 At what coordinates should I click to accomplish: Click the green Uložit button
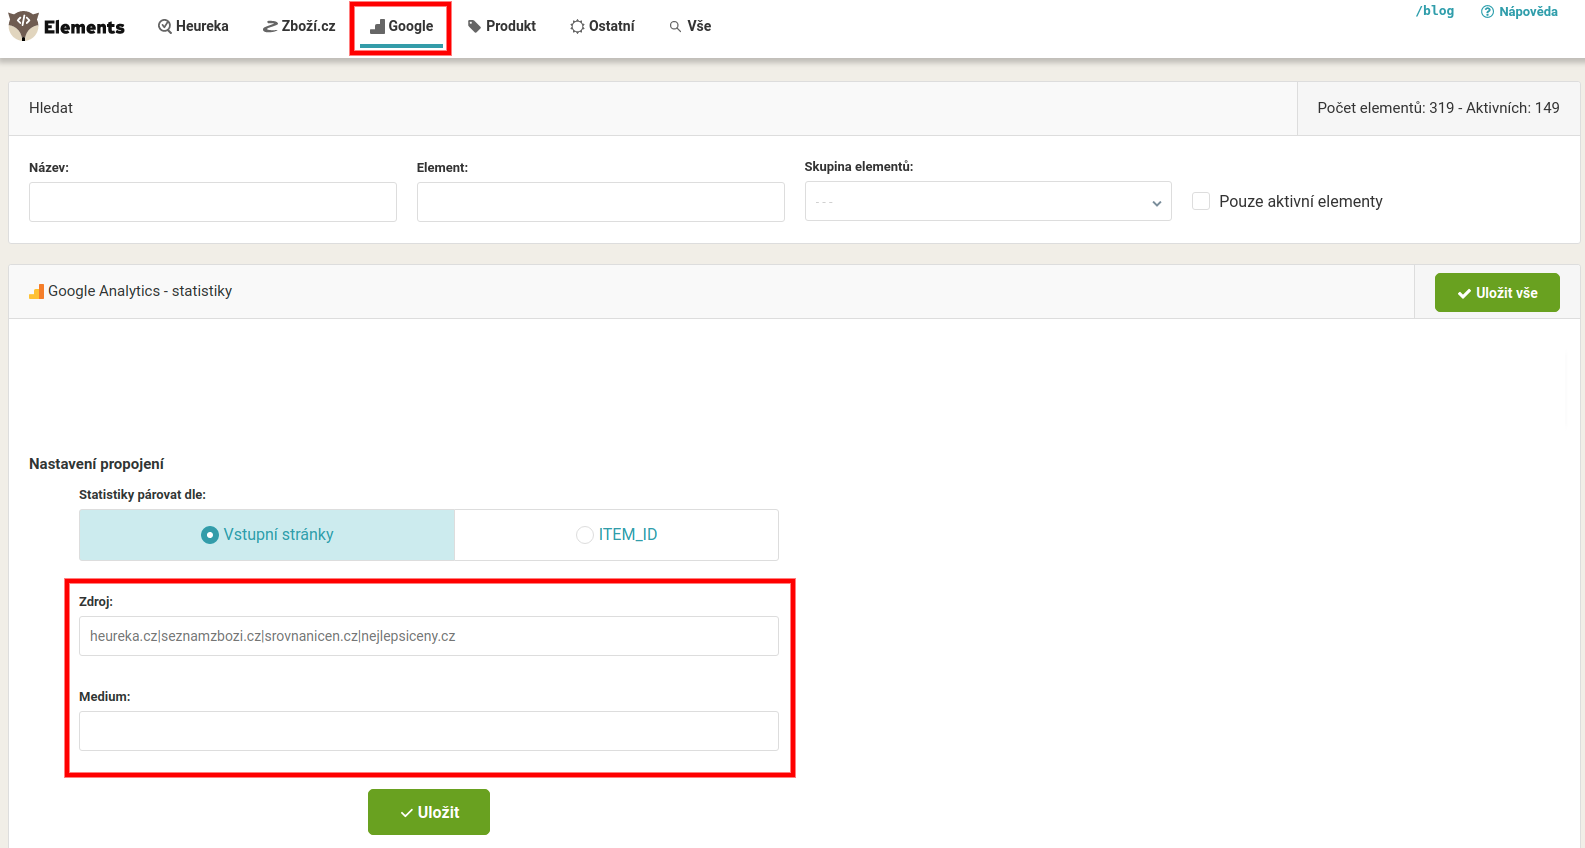pos(429,812)
